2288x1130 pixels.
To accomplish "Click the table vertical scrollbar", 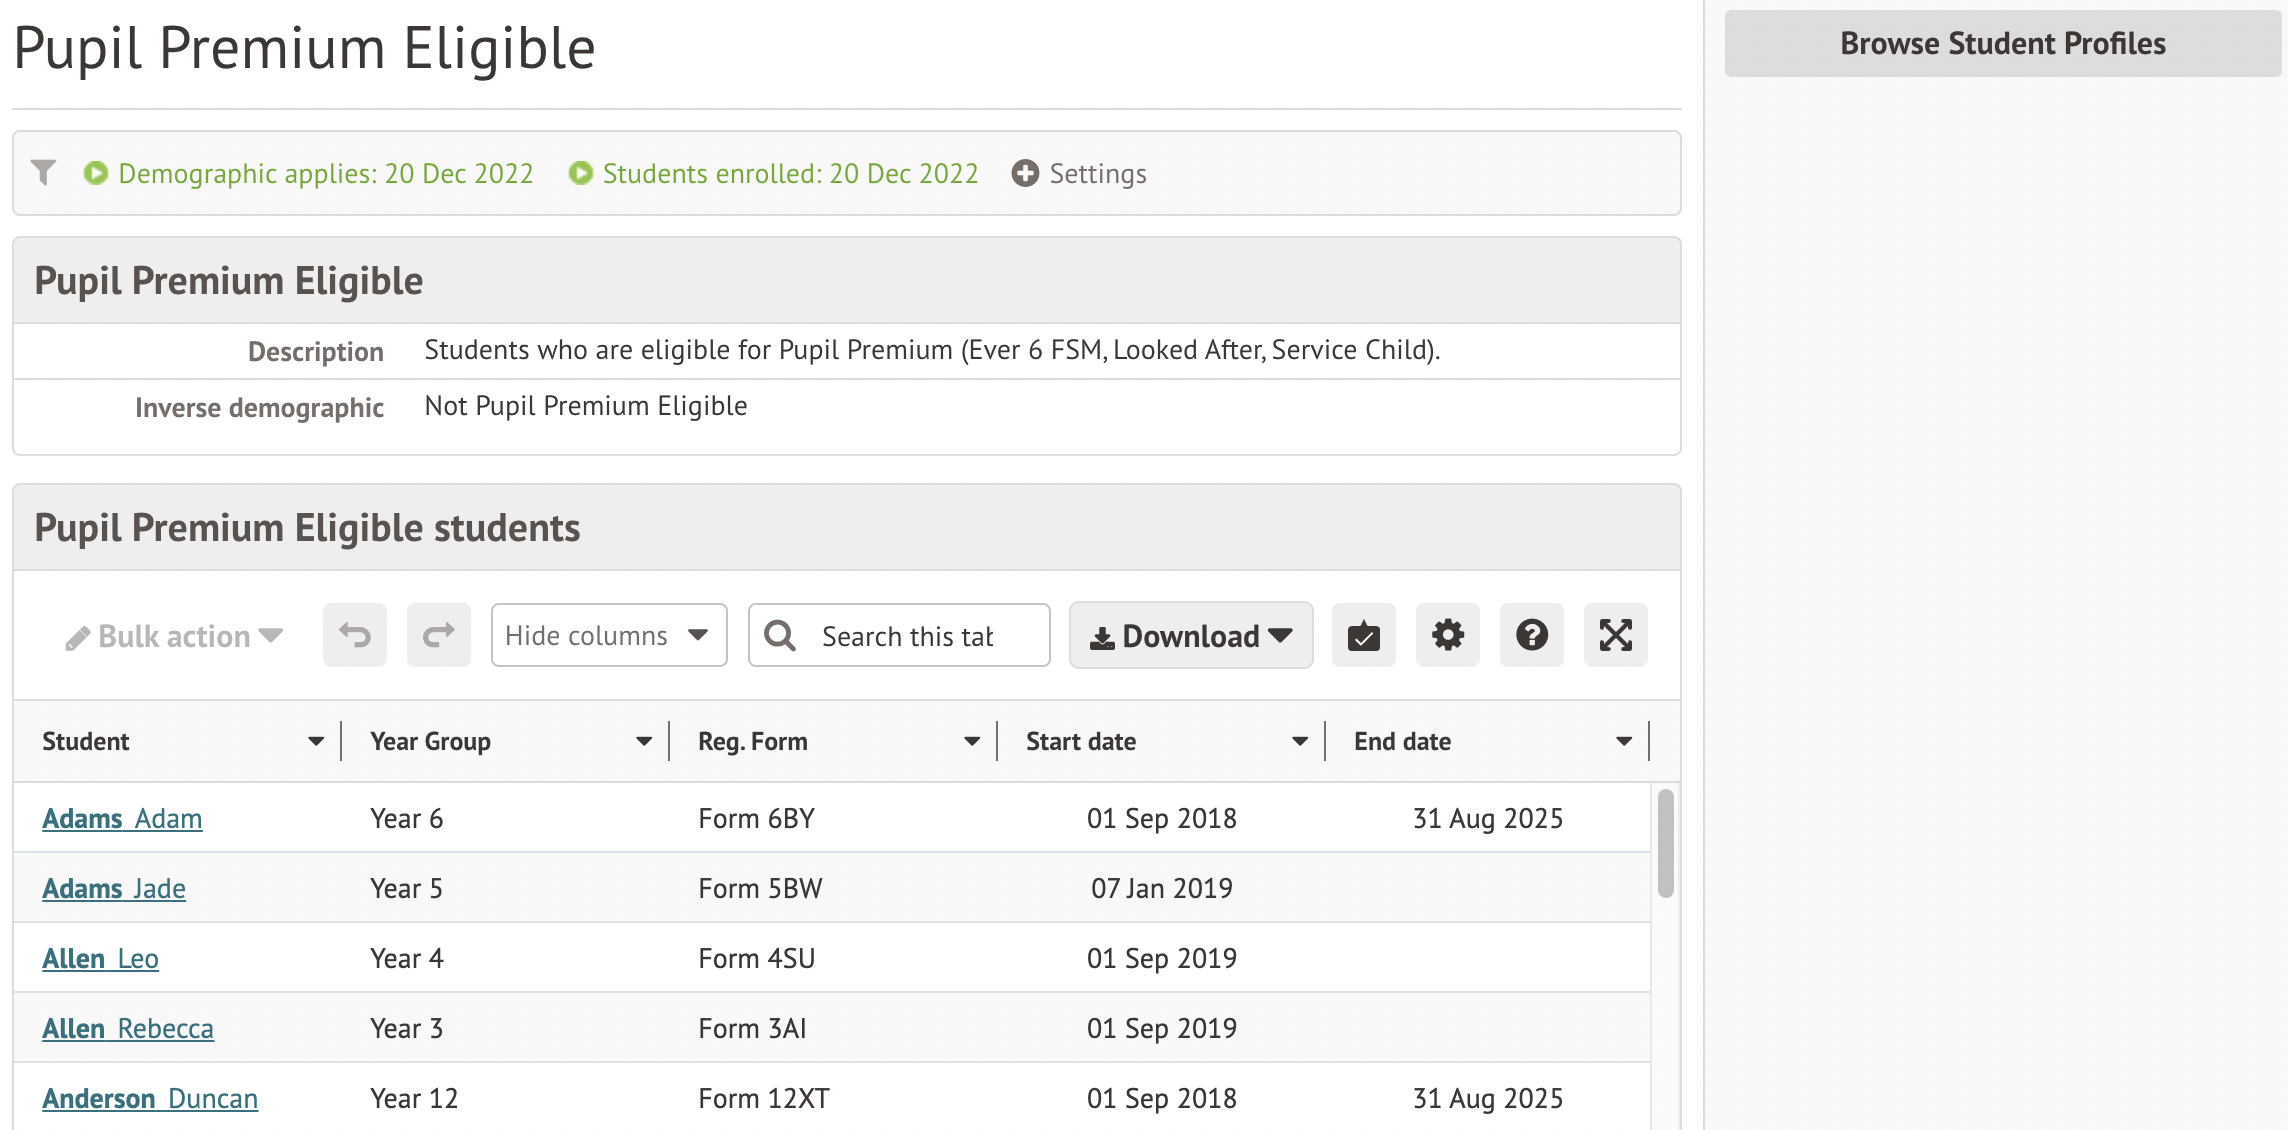I will (1665, 843).
